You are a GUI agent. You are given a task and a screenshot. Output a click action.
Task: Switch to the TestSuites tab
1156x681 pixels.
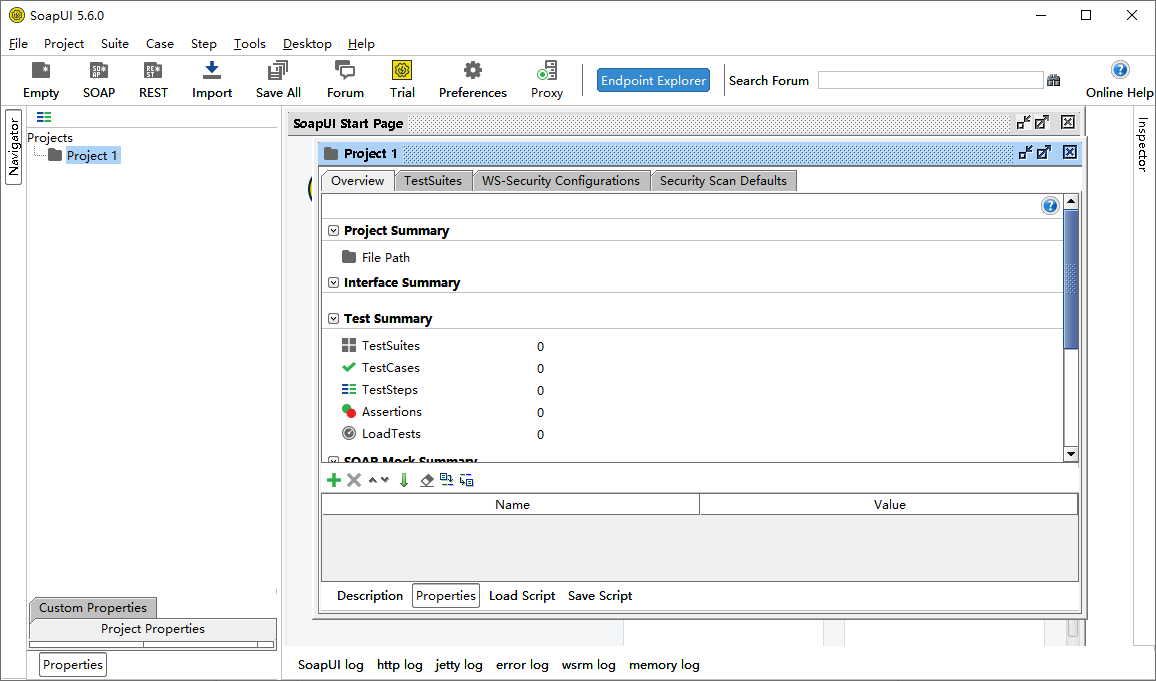(x=433, y=181)
